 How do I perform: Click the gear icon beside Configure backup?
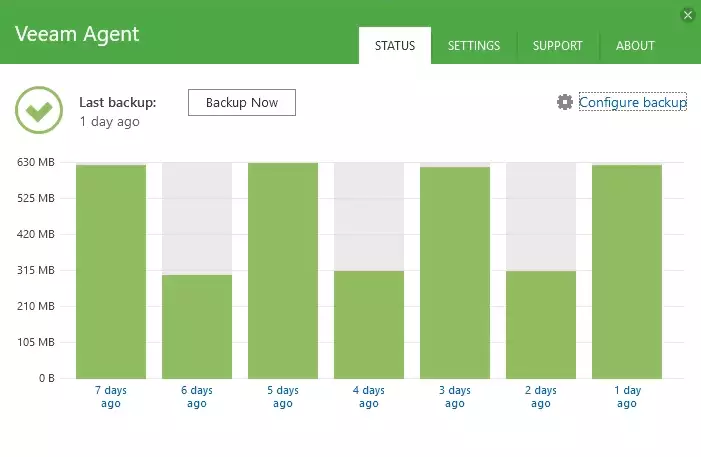[565, 102]
